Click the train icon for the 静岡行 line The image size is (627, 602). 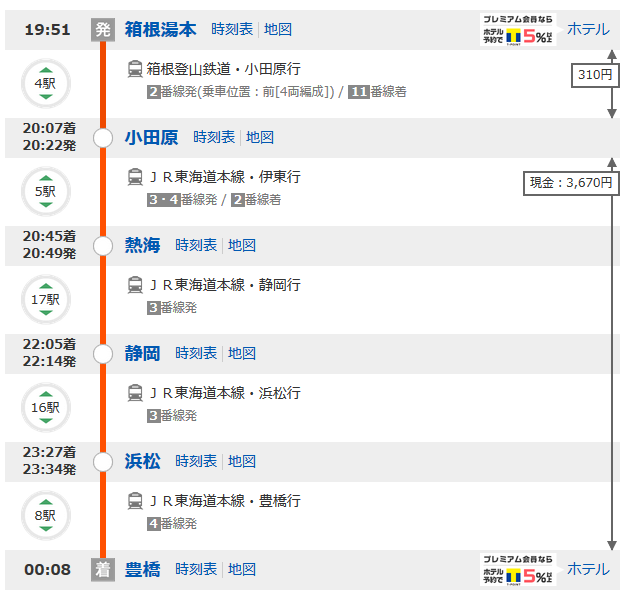[x=135, y=285]
